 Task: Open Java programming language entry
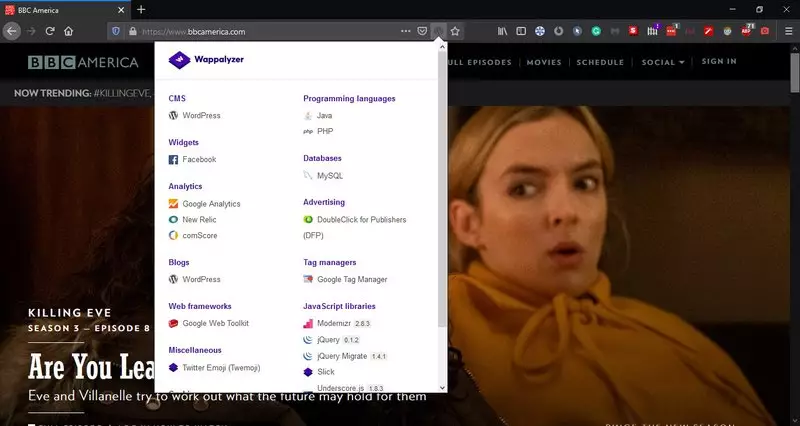318,116
